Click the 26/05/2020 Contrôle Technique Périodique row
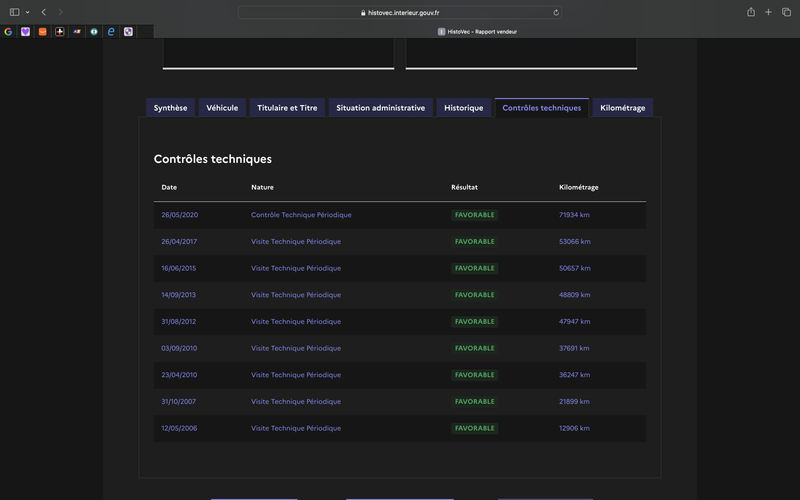Image resolution: width=800 pixels, height=500 pixels. pos(399,215)
